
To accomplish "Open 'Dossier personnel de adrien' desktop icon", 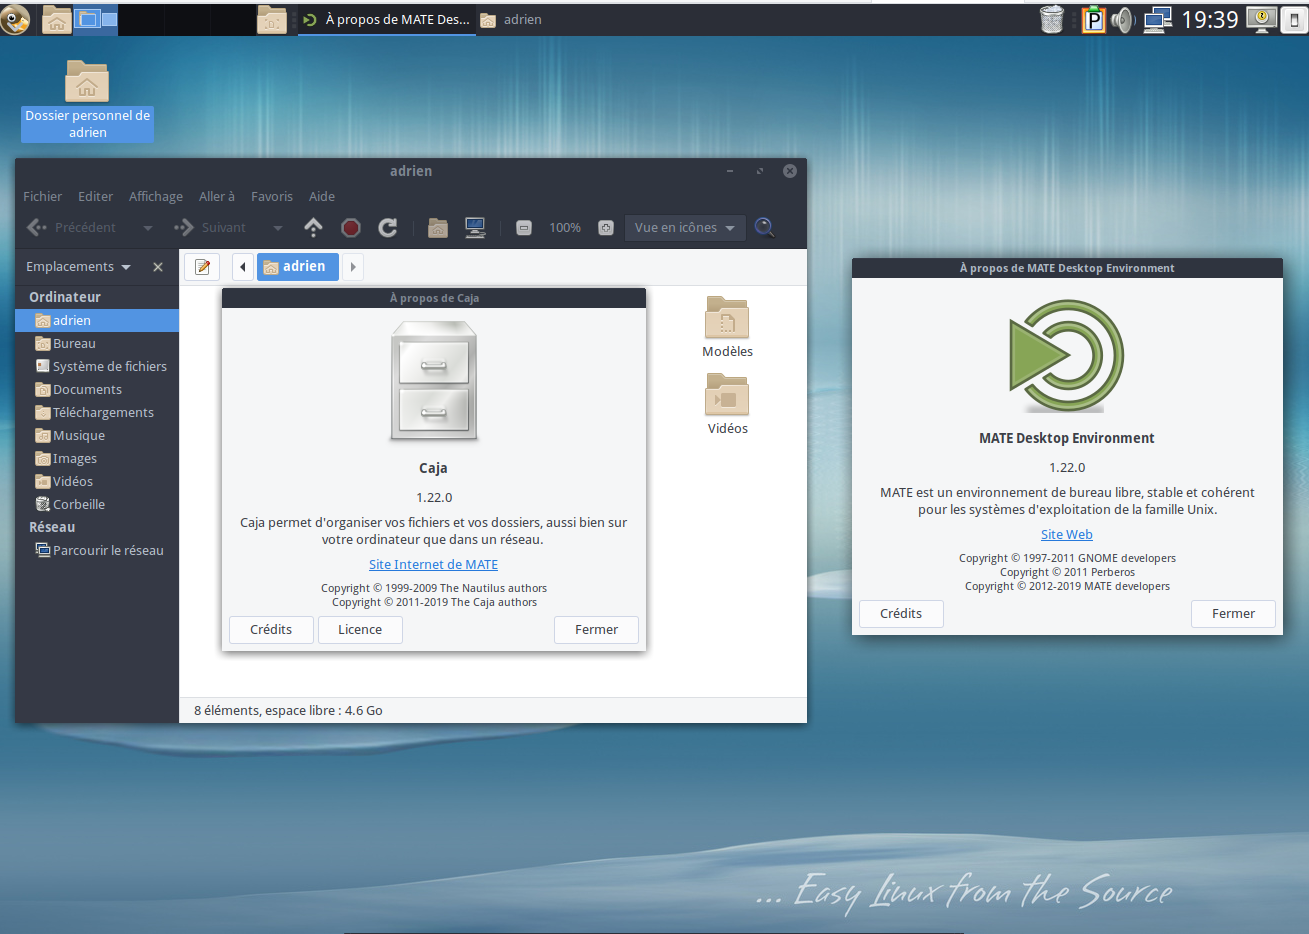I will click(x=87, y=99).
